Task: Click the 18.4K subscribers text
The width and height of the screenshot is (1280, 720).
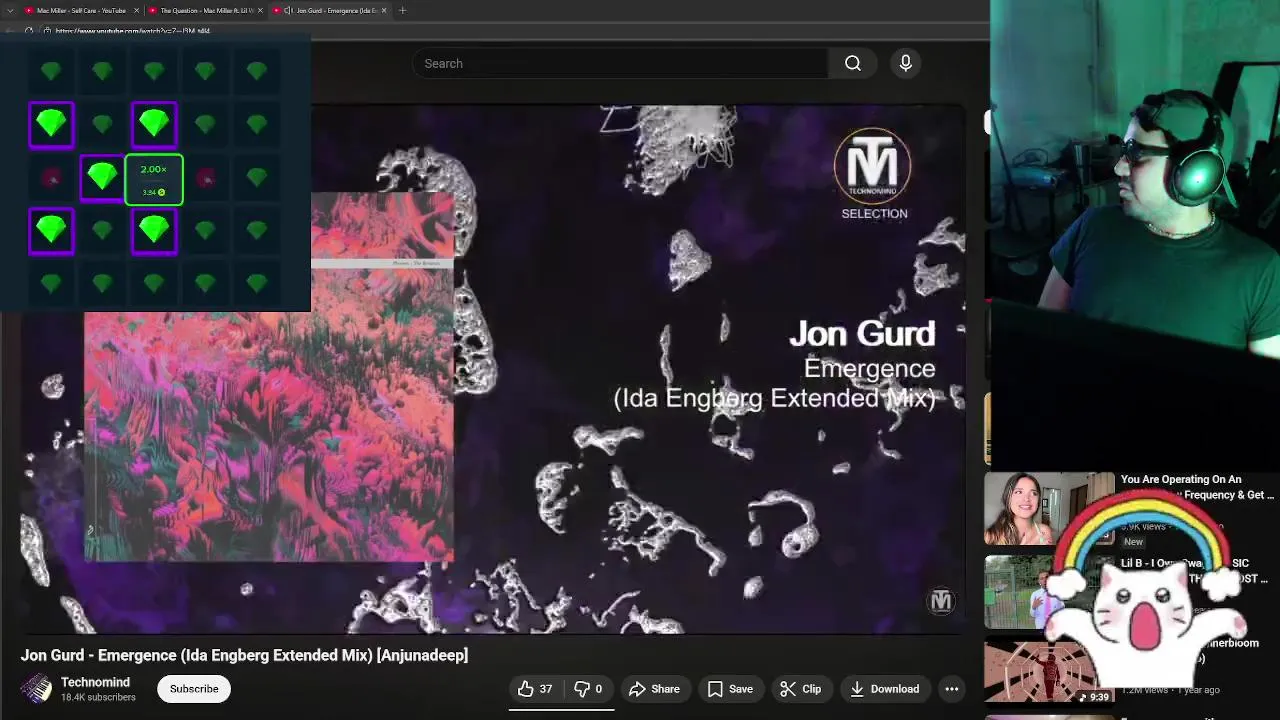Action: coord(98,697)
